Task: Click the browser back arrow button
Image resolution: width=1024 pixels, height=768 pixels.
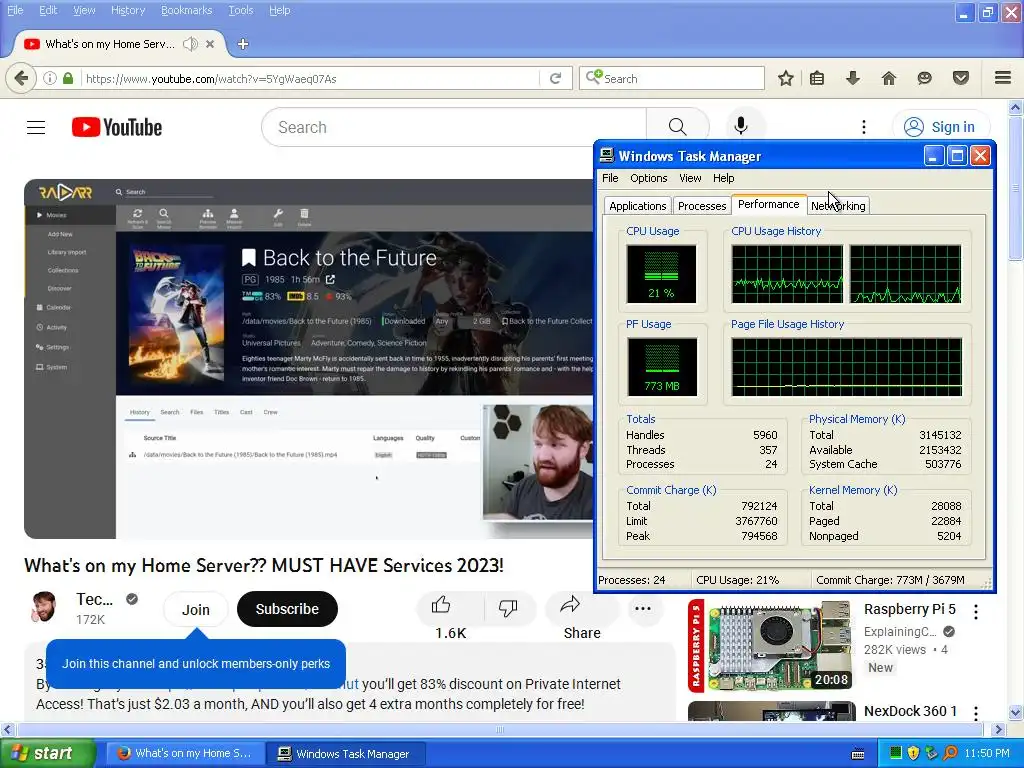Action: click(21, 78)
